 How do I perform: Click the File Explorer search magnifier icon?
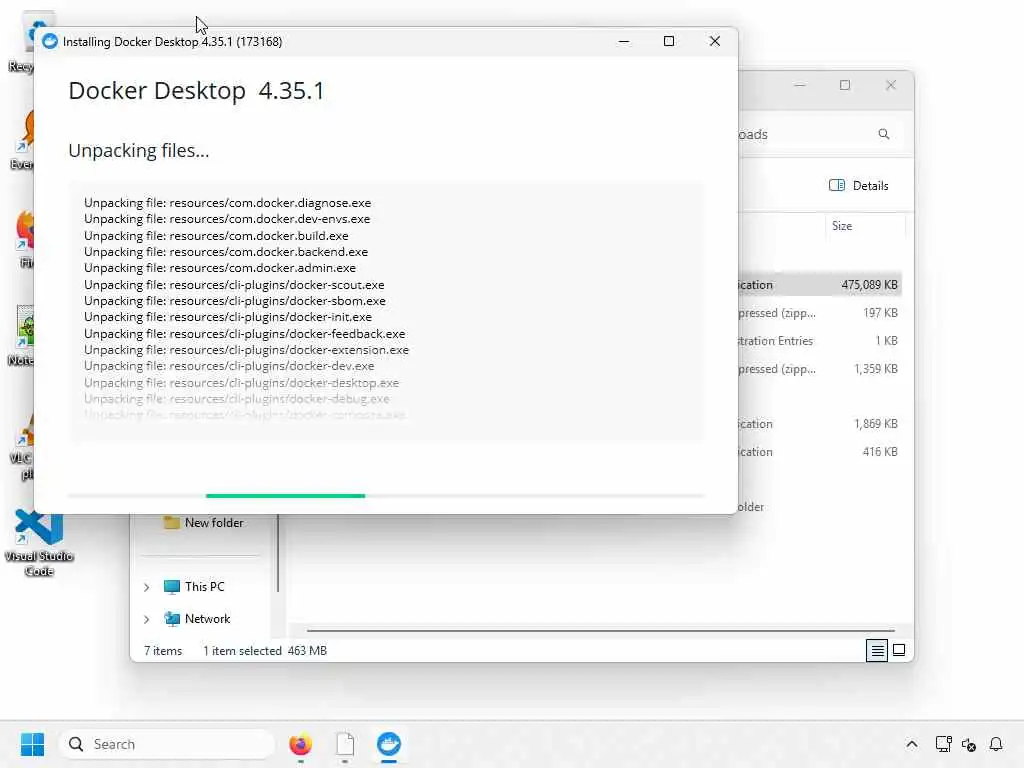[884, 134]
